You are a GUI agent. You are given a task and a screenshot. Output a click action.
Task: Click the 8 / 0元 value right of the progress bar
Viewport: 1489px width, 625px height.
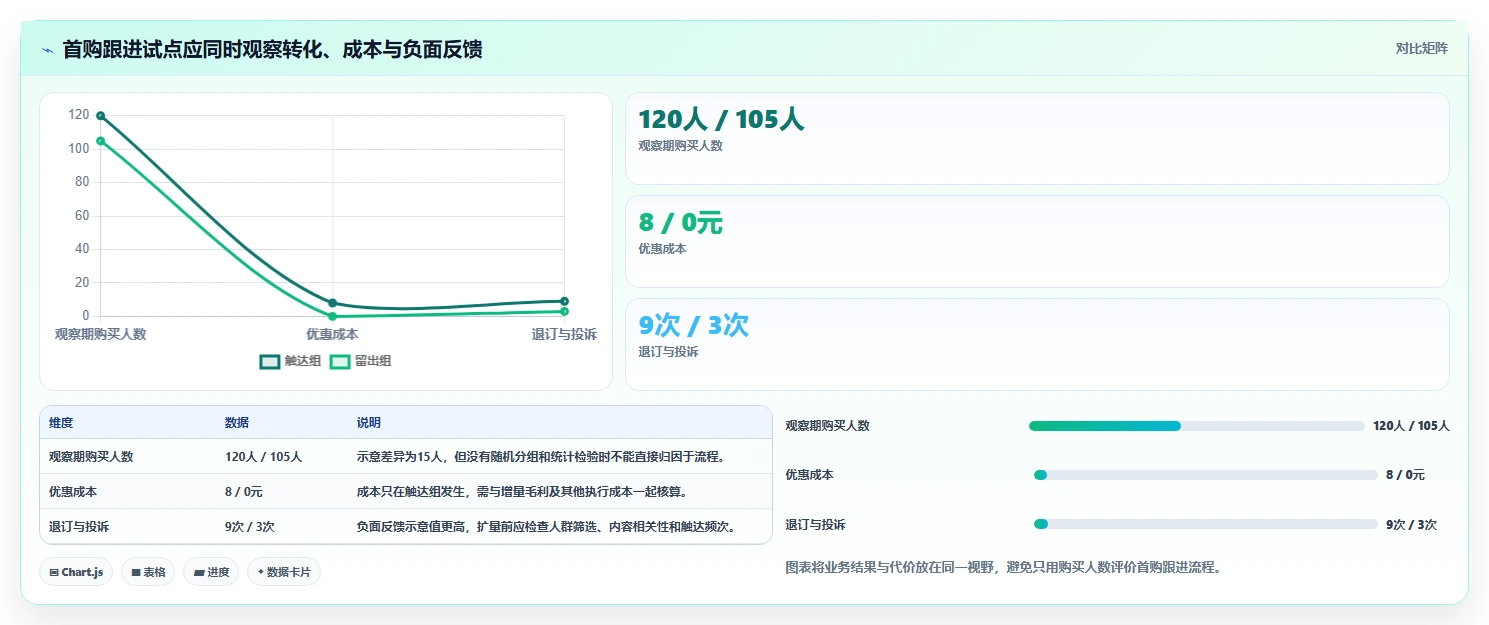[x=1405, y=475]
